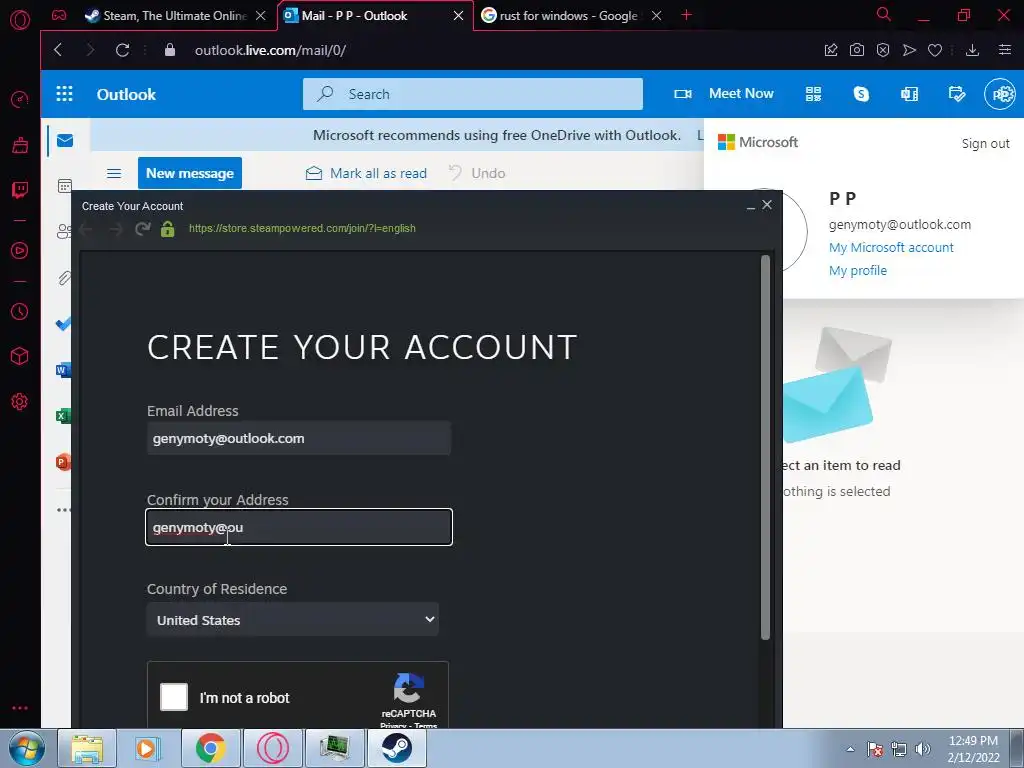Click Steam window reload icon
Screen dimensions: 1024x768
(x=142, y=229)
